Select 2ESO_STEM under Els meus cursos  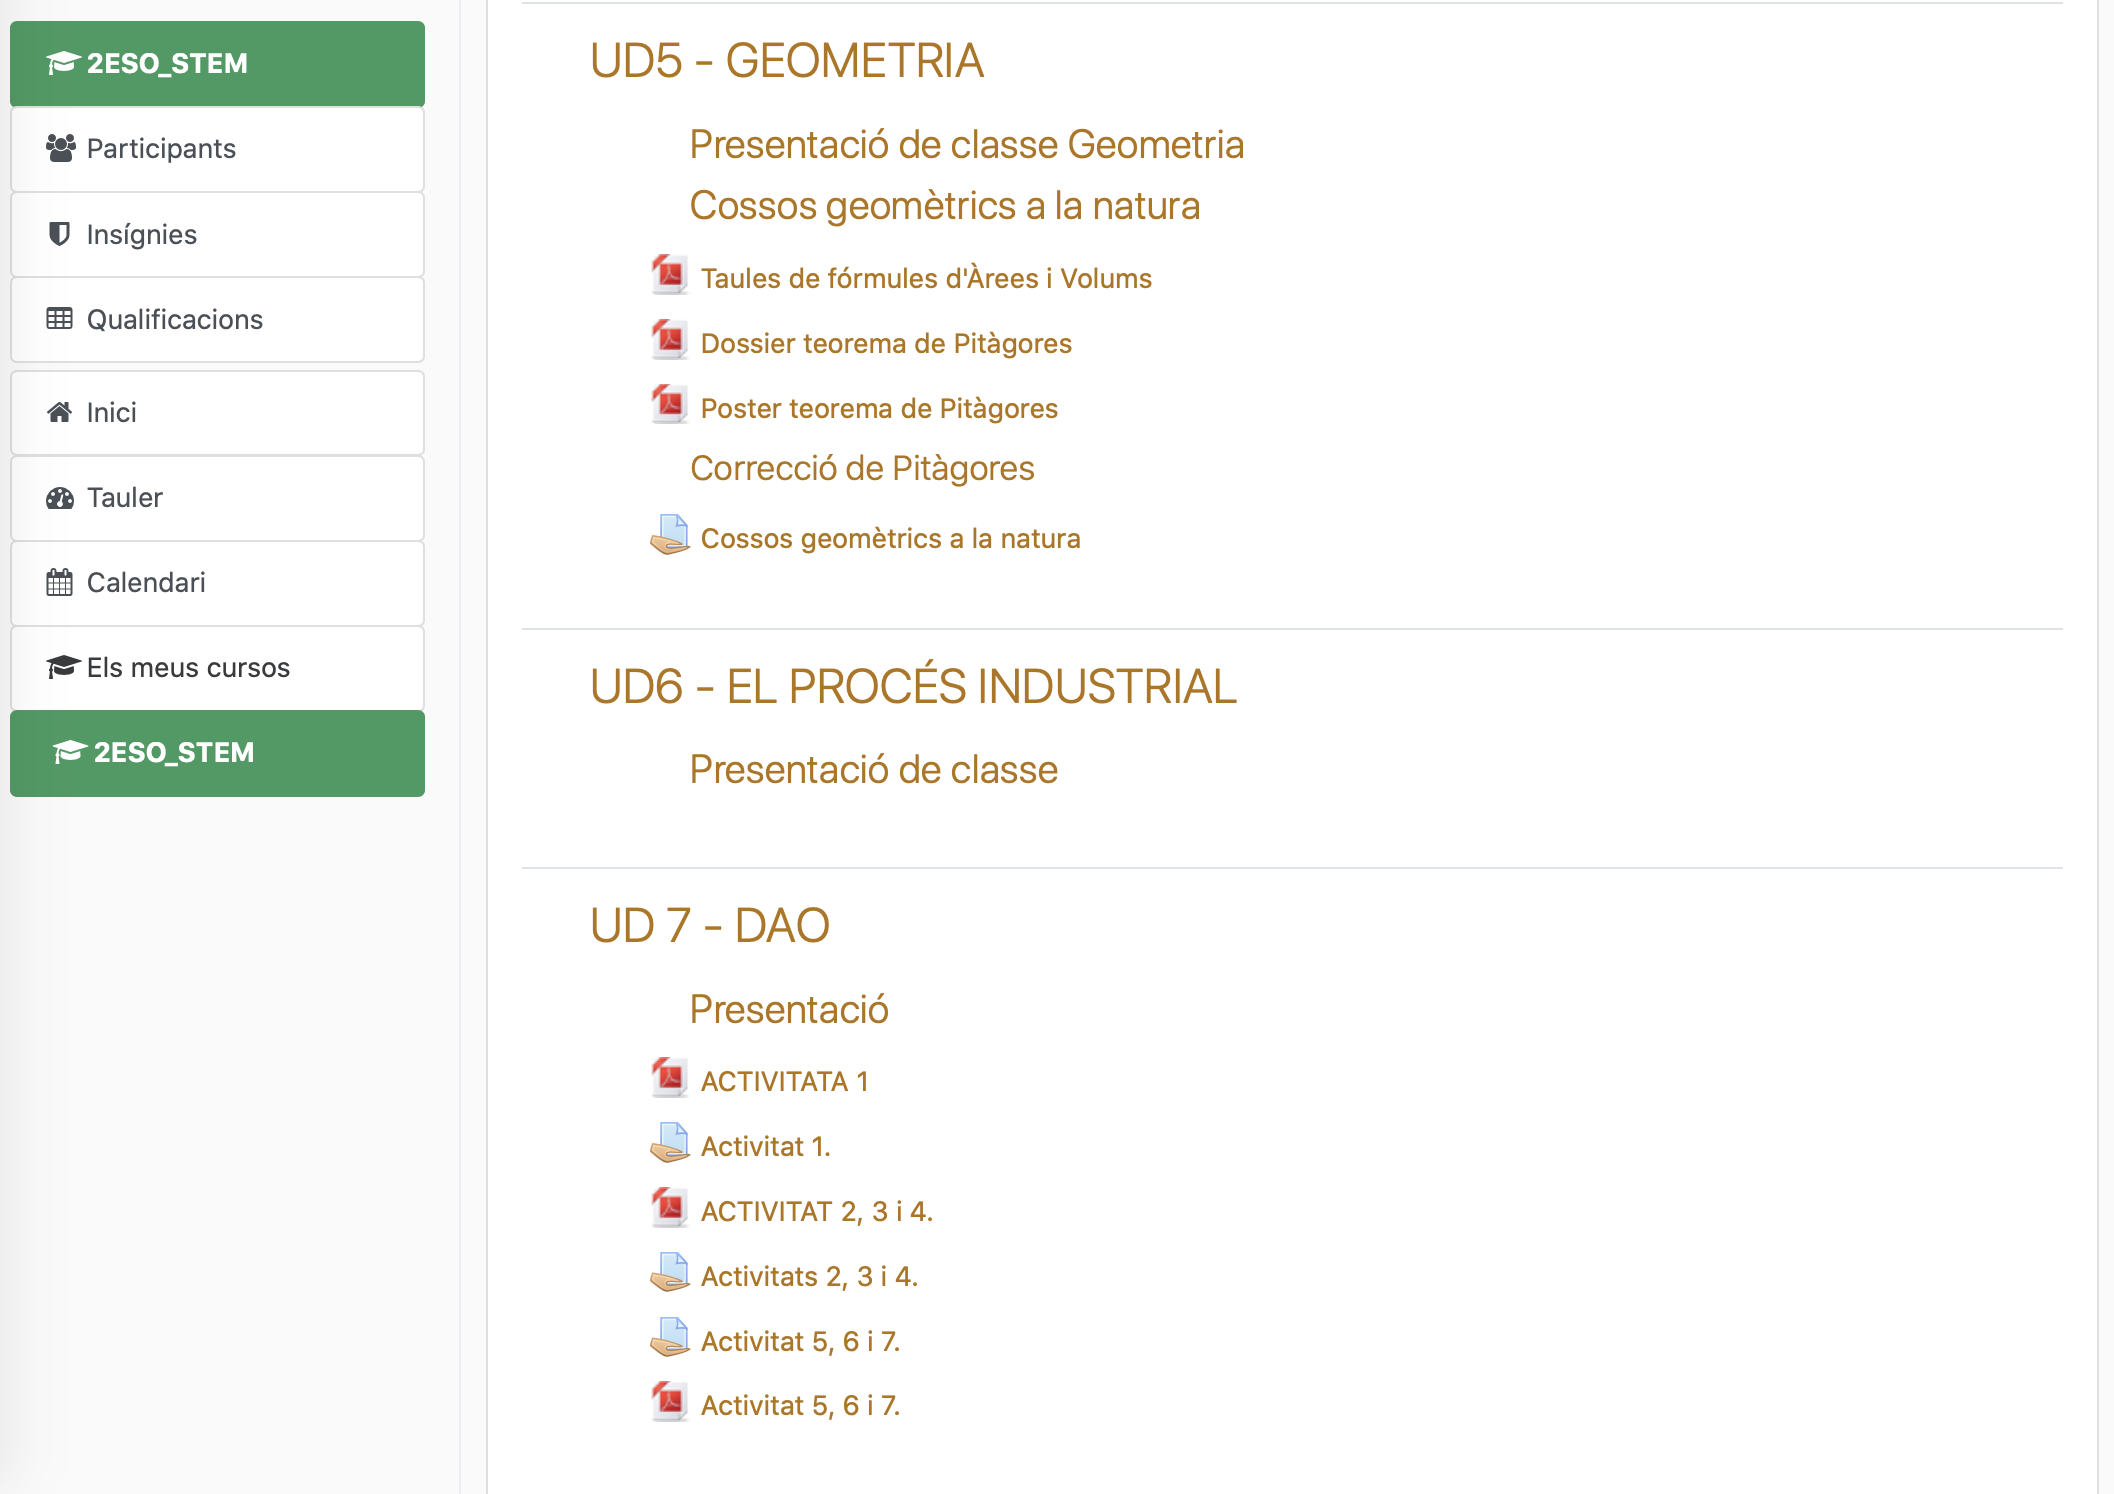(x=173, y=753)
